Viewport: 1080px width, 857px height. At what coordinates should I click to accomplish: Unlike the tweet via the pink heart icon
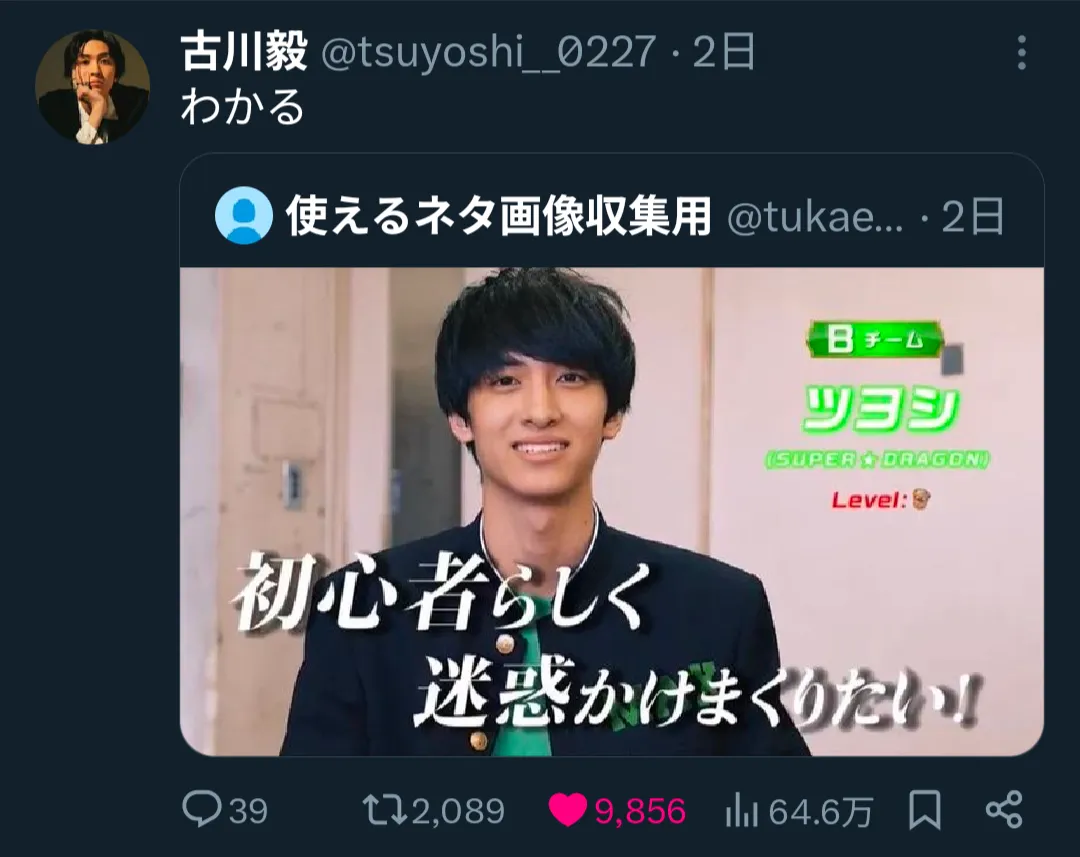[x=568, y=810]
